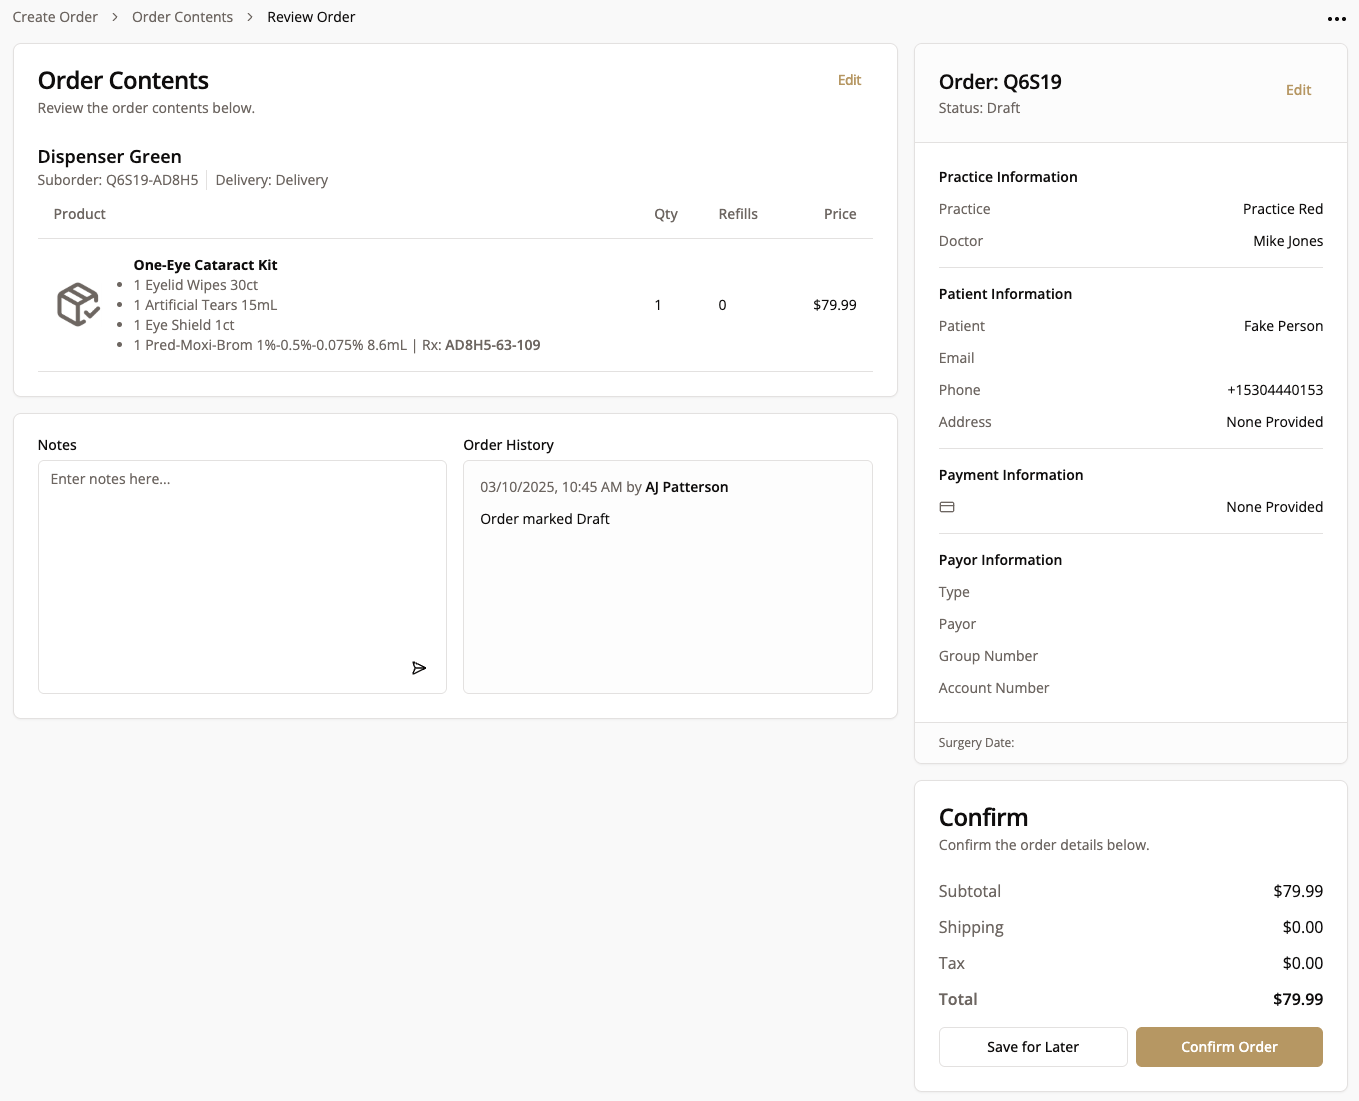Select the One-Eye Cataract Kit product name
Image resolution: width=1359 pixels, height=1101 pixels.
(x=205, y=265)
